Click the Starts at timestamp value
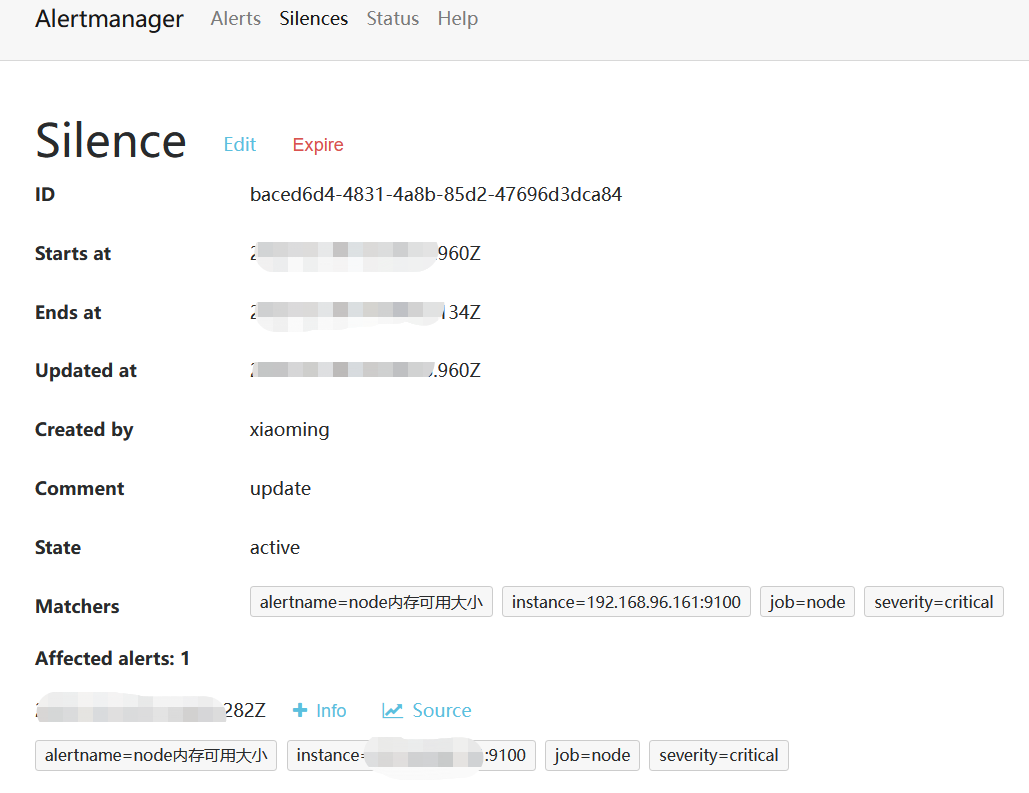Viewport: 1029px width, 793px height. tap(365, 253)
